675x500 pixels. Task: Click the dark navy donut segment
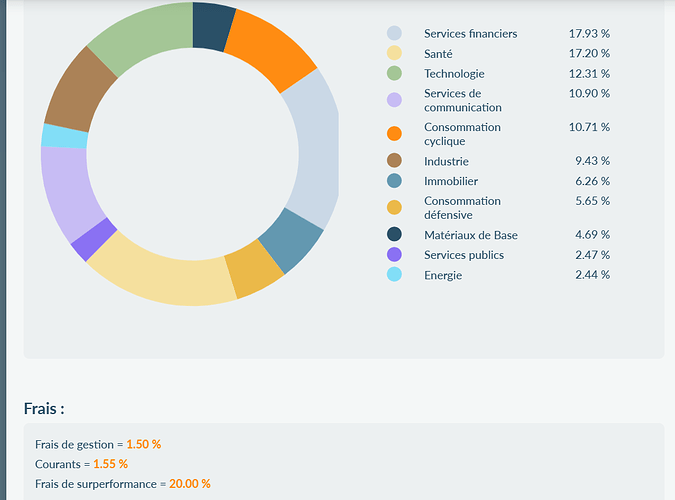[212, 25]
